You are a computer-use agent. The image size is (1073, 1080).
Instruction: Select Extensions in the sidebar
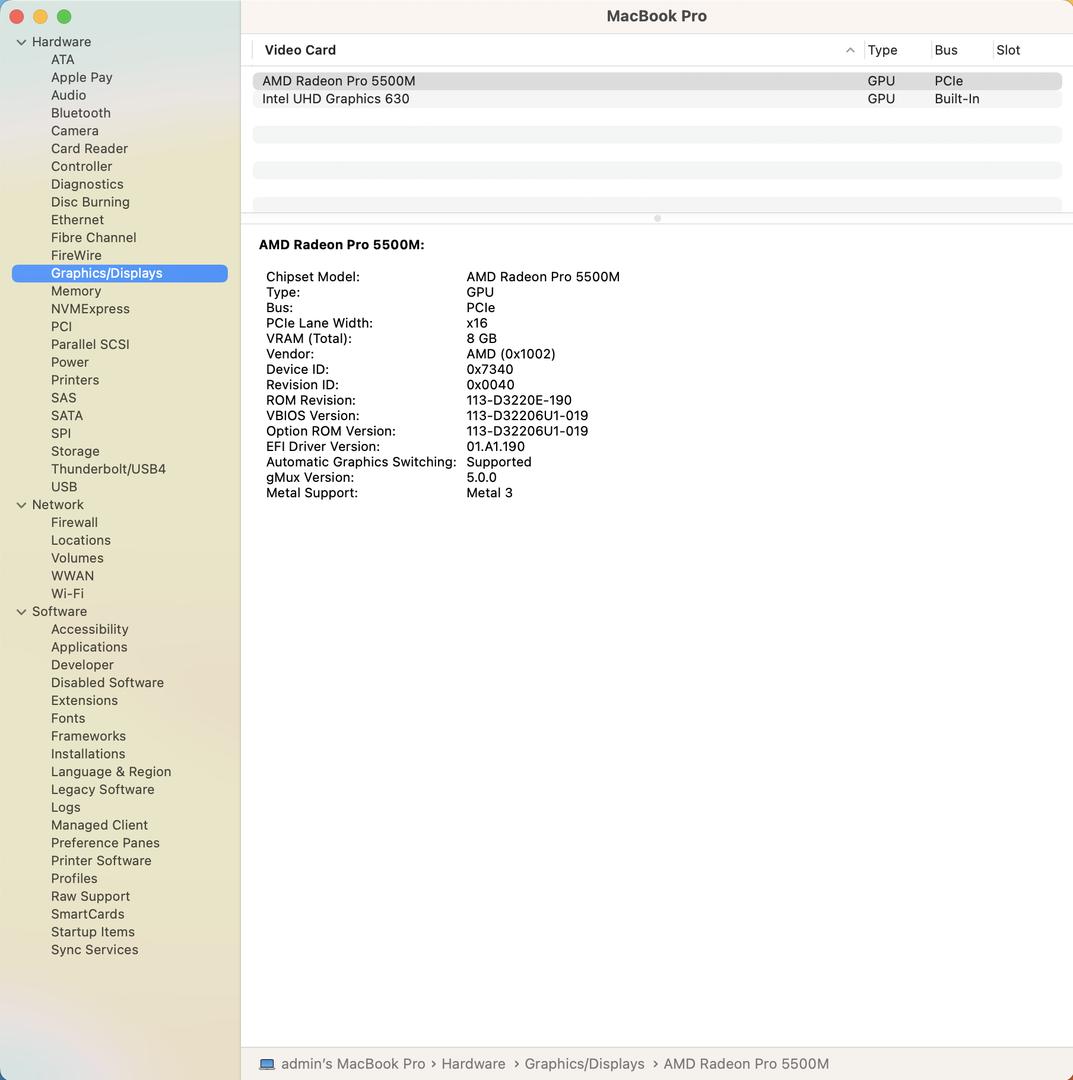coord(84,700)
